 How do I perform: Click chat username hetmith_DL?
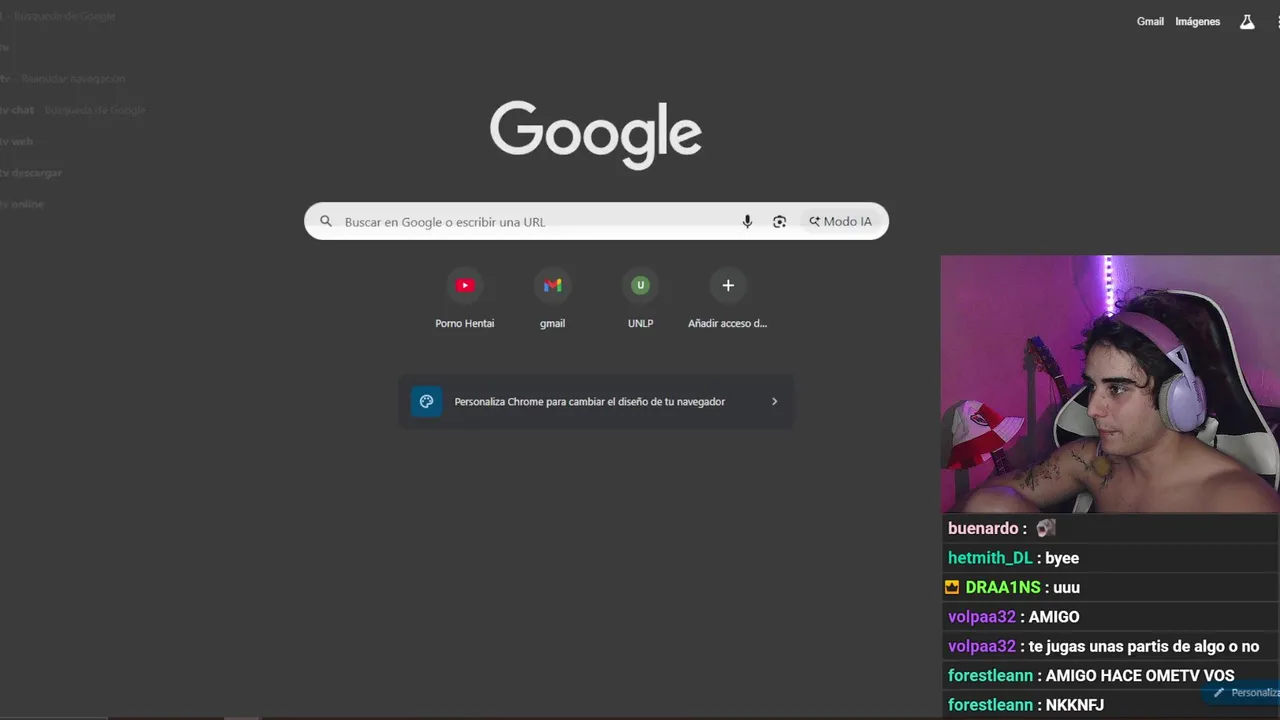pyautogui.click(x=990, y=558)
